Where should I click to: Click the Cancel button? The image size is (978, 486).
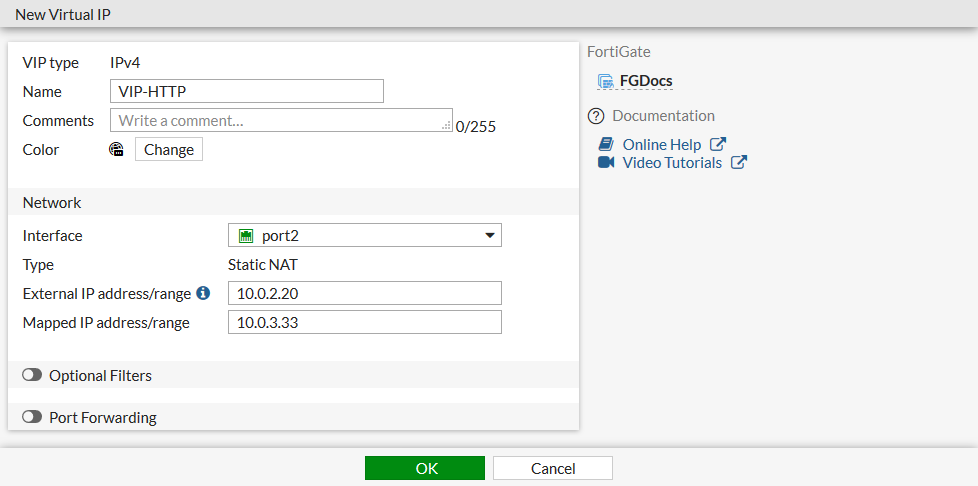click(x=552, y=468)
